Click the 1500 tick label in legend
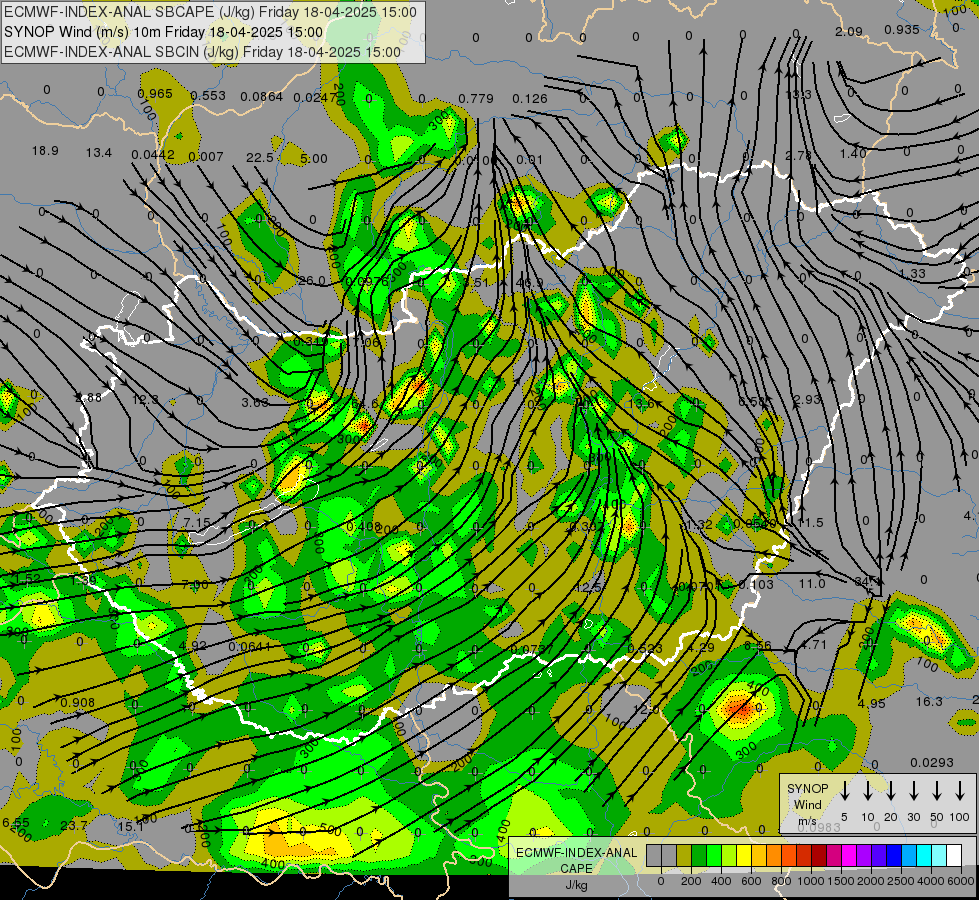Image resolution: width=979 pixels, height=900 pixels. pyautogui.click(x=841, y=881)
